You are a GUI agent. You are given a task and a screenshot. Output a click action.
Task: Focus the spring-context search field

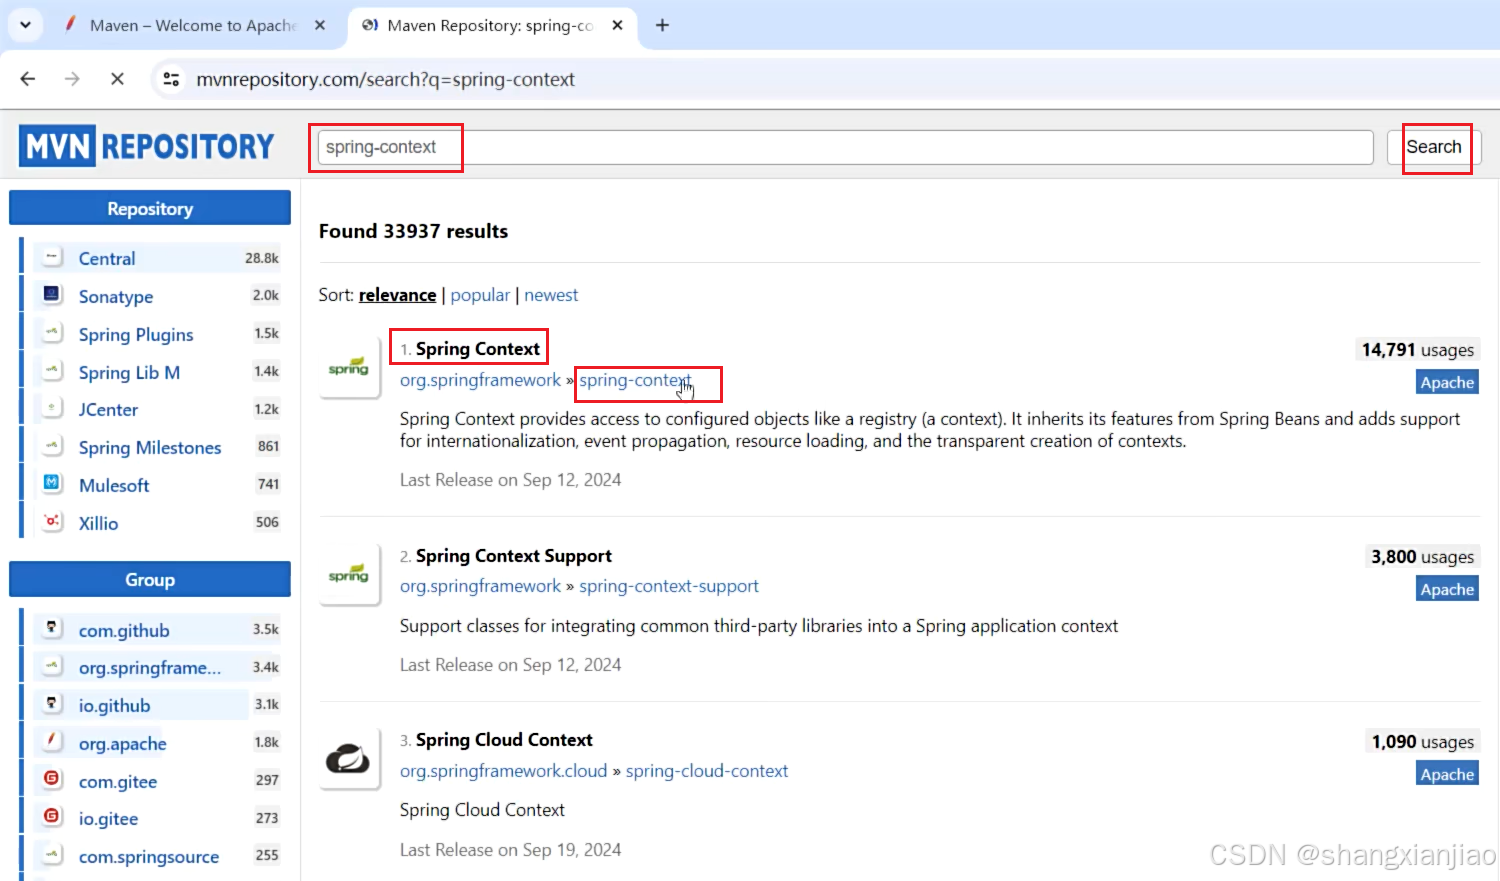(x=845, y=147)
